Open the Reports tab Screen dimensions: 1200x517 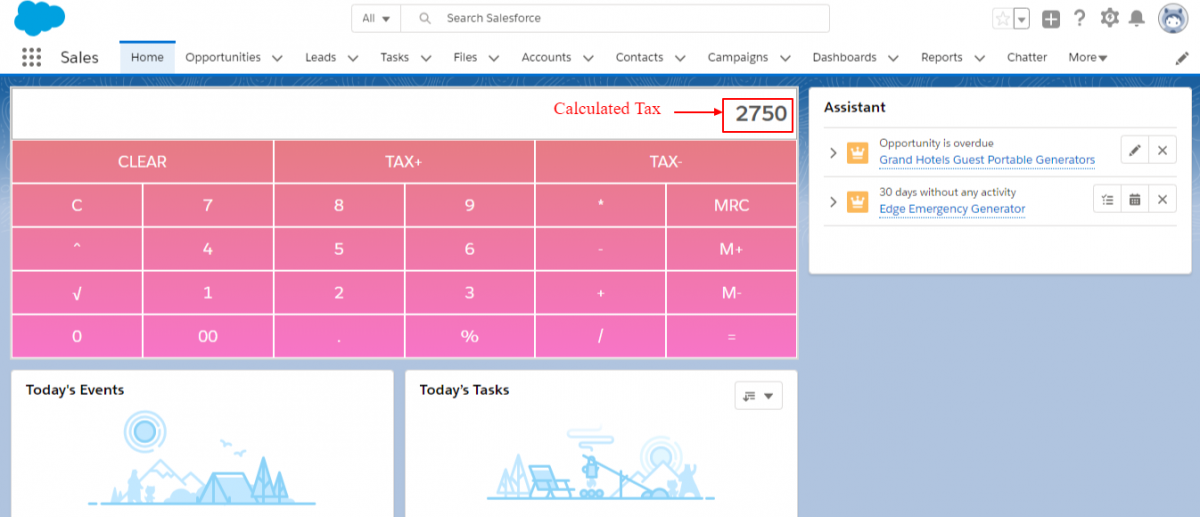tap(942, 58)
